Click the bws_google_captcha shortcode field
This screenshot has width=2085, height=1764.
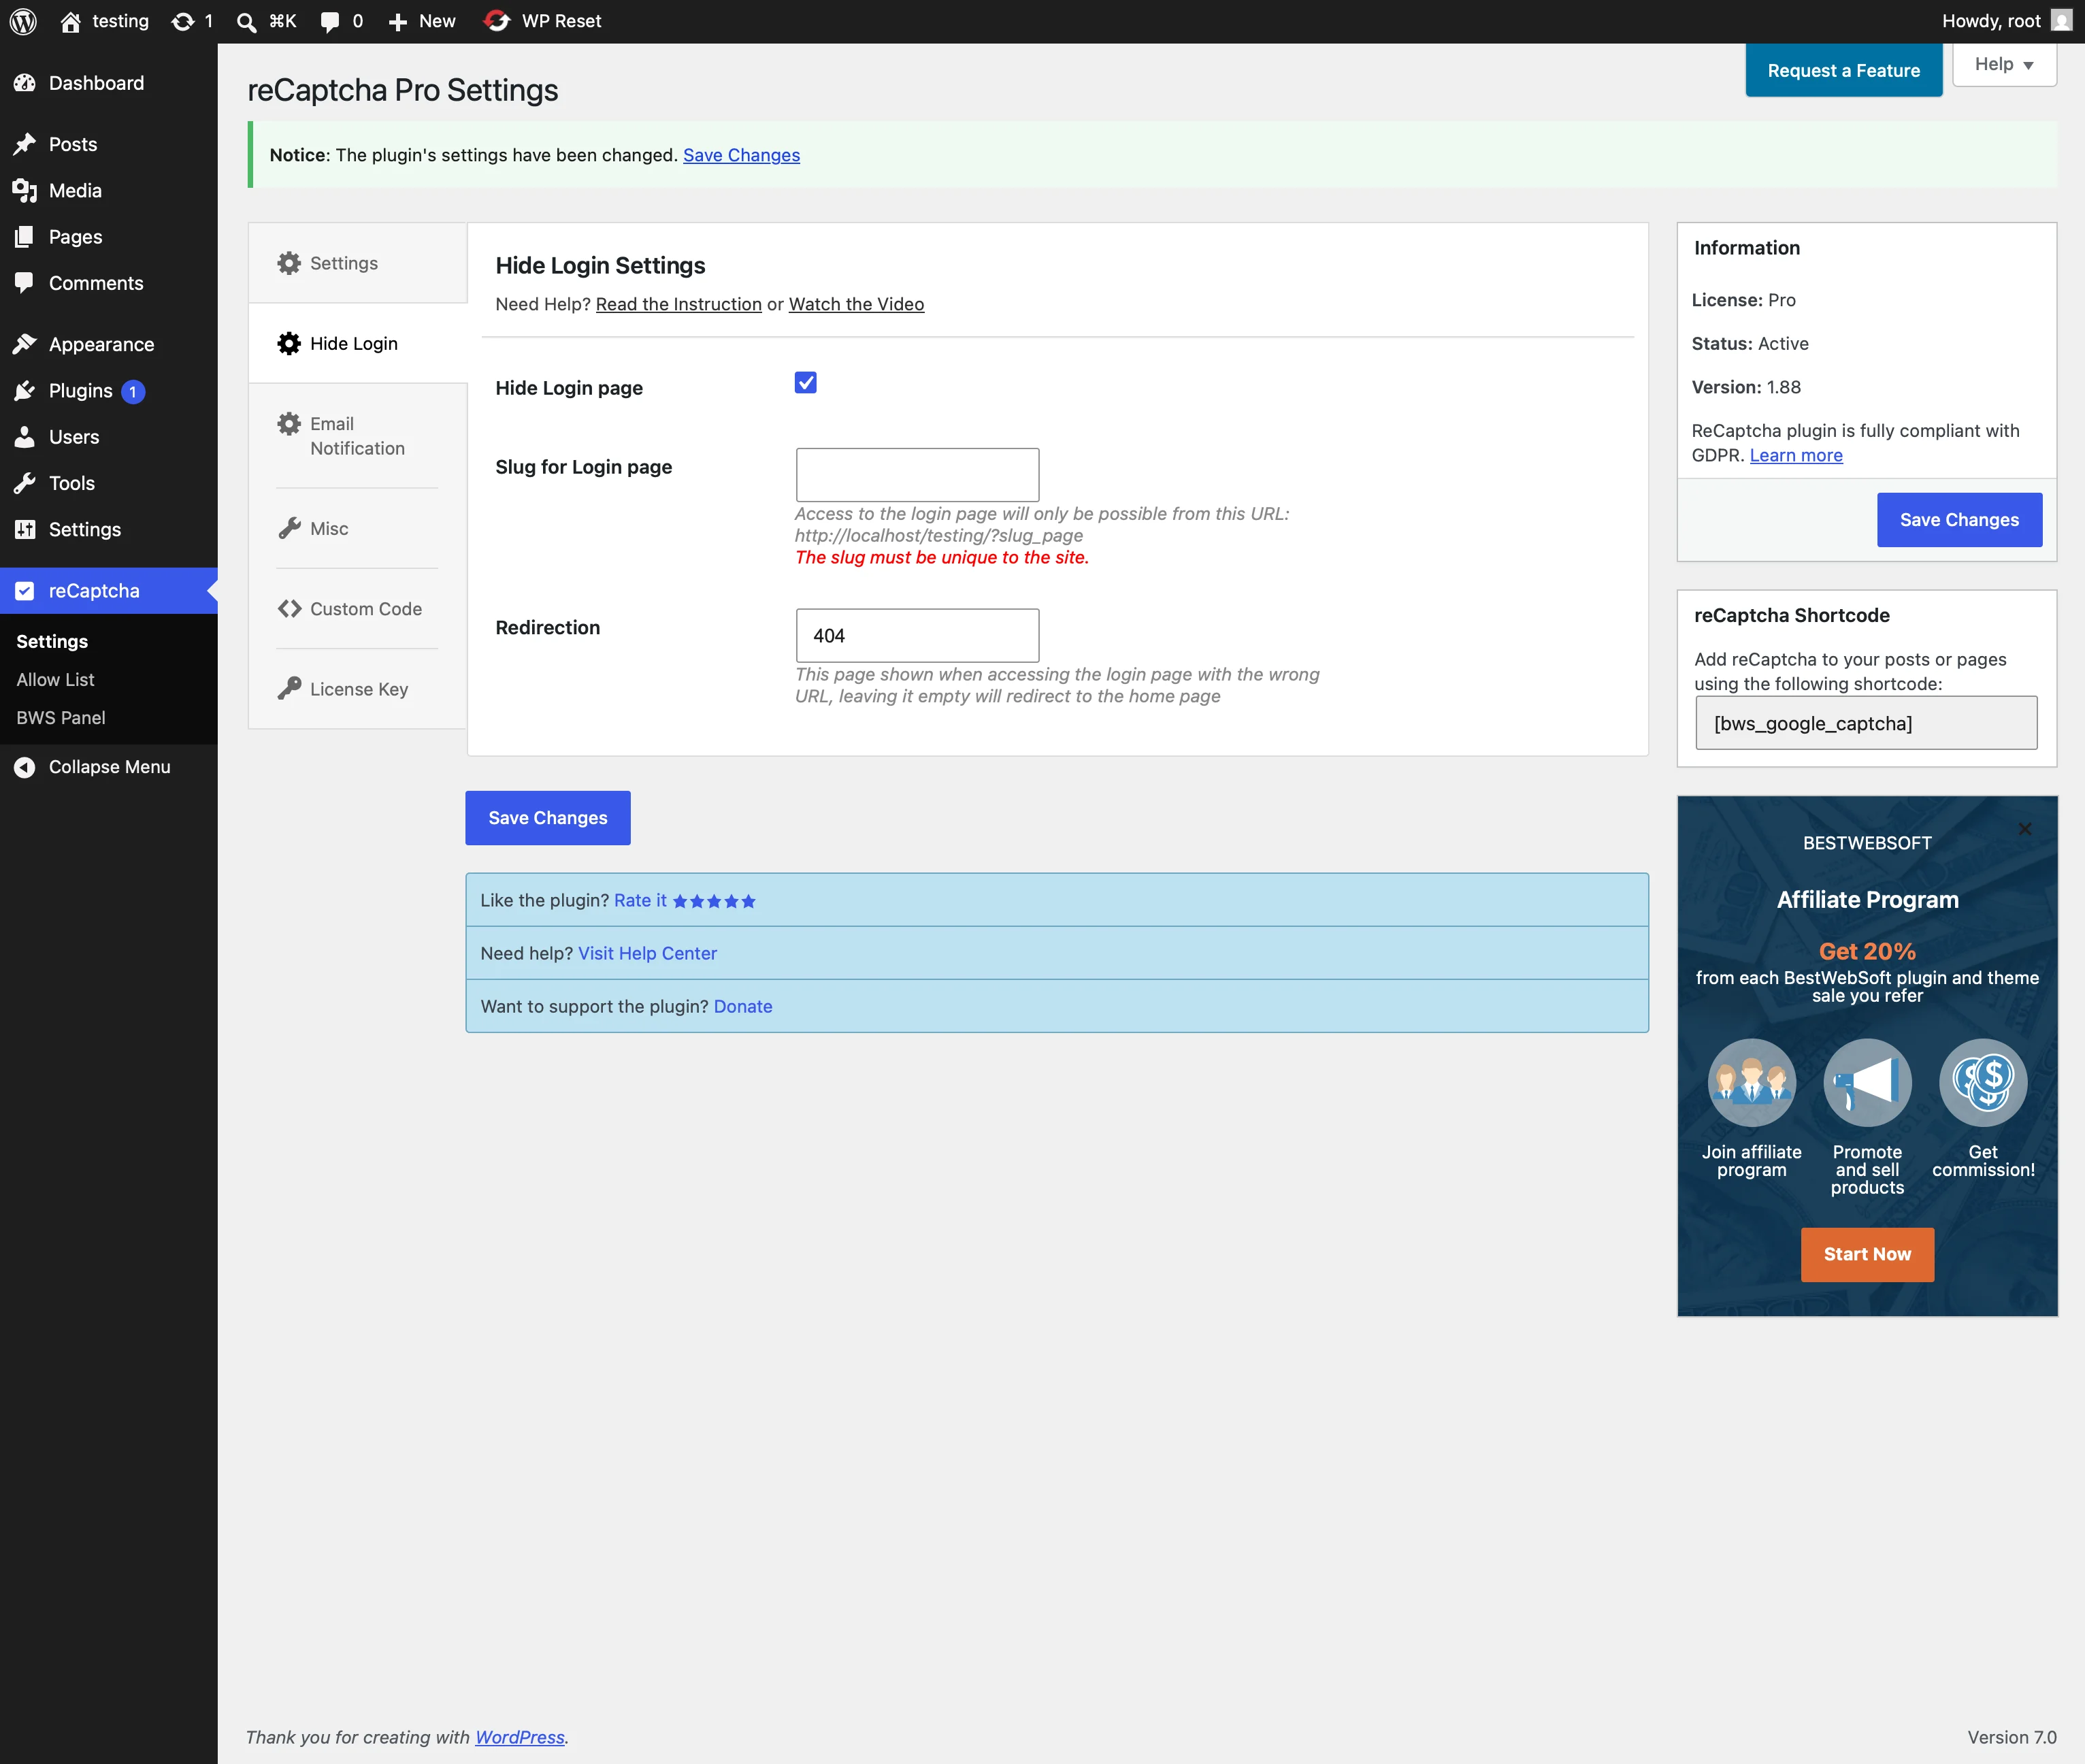1866,723
